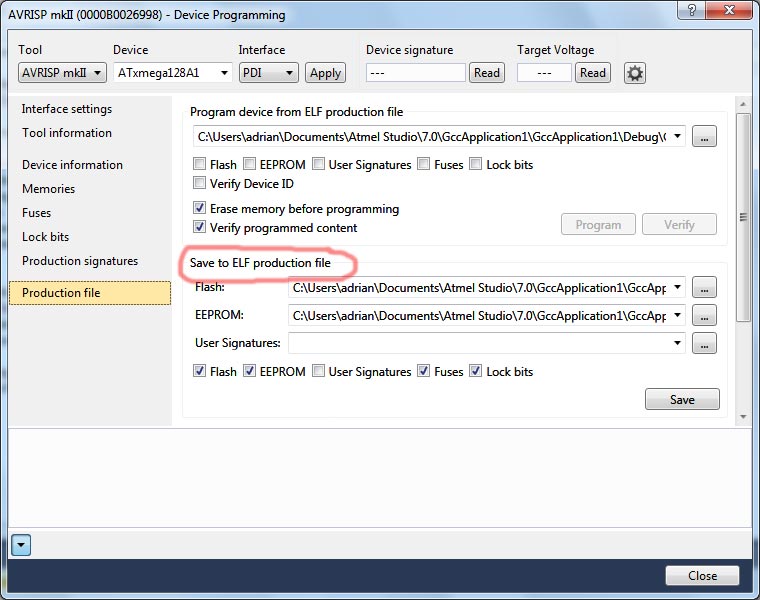
Task: Open the Production signatures page
Action: tap(80, 261)
